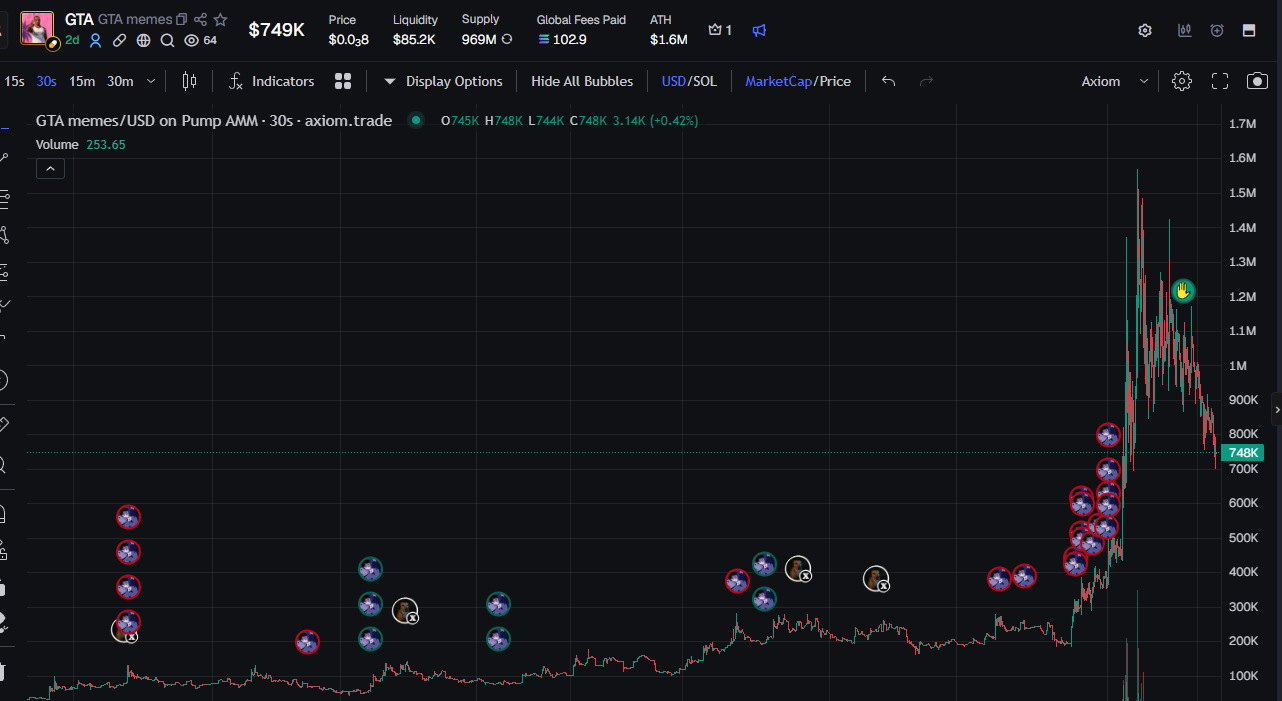Click Hide All Bubbles

[582, 81]
